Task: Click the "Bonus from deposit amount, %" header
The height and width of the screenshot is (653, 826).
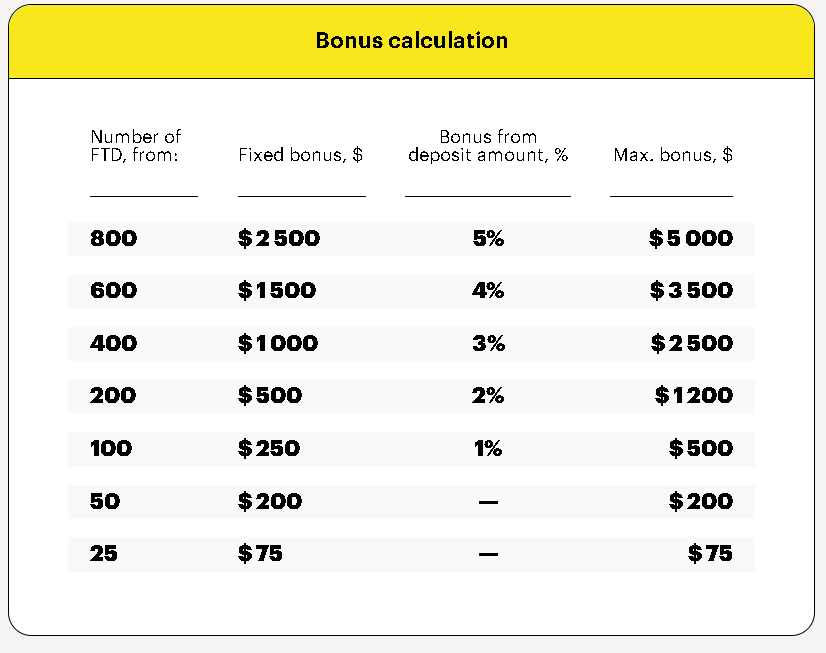Action: click(488, 146)
